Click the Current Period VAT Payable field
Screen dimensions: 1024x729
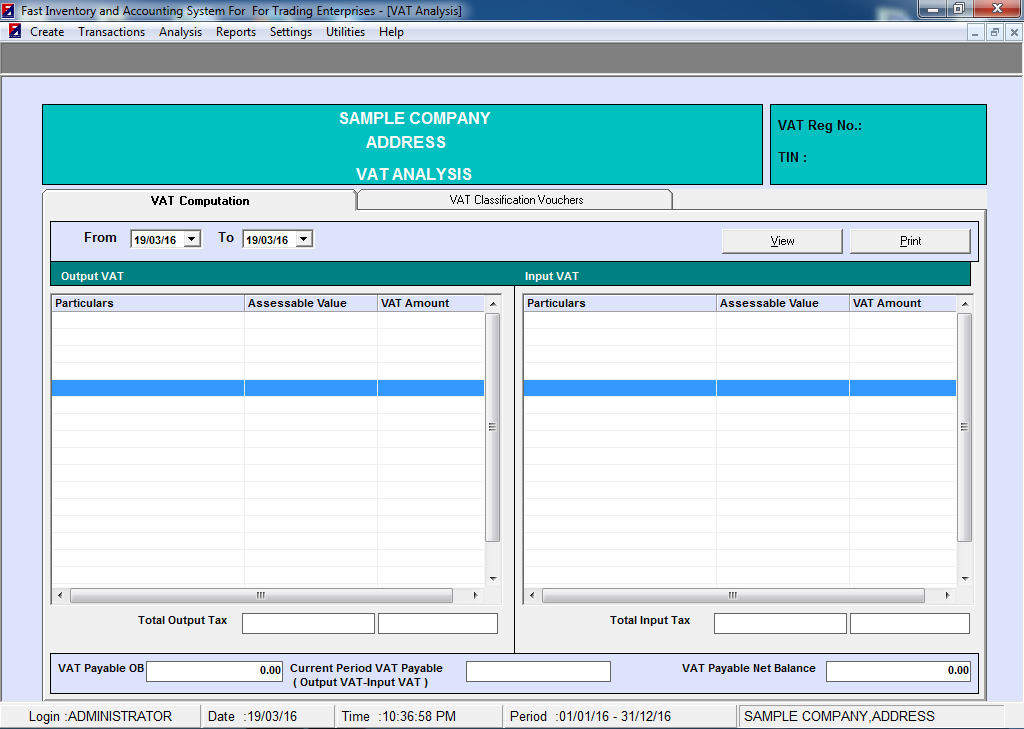(538, 671)
